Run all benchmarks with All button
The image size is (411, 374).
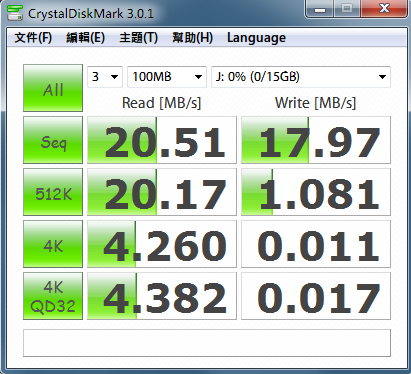tap(53, 88)
